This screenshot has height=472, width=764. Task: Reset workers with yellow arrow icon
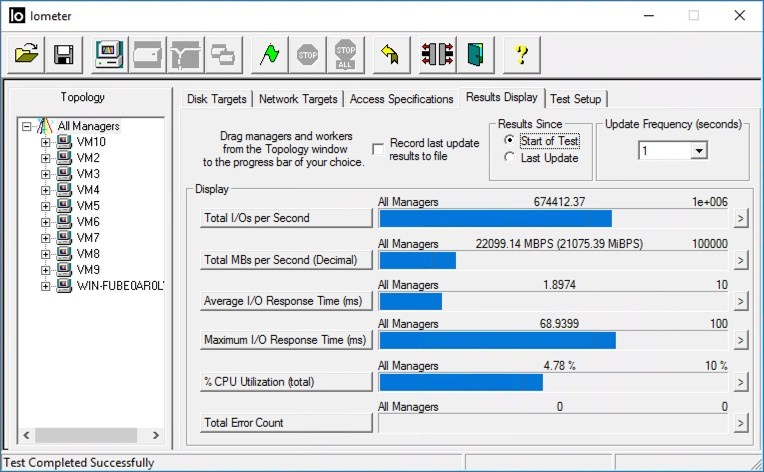(x=391, y=55)
